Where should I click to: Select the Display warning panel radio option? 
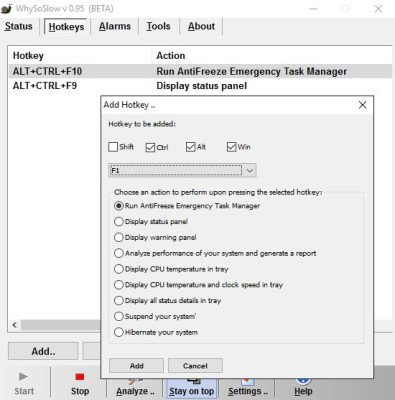click(119, 237)
